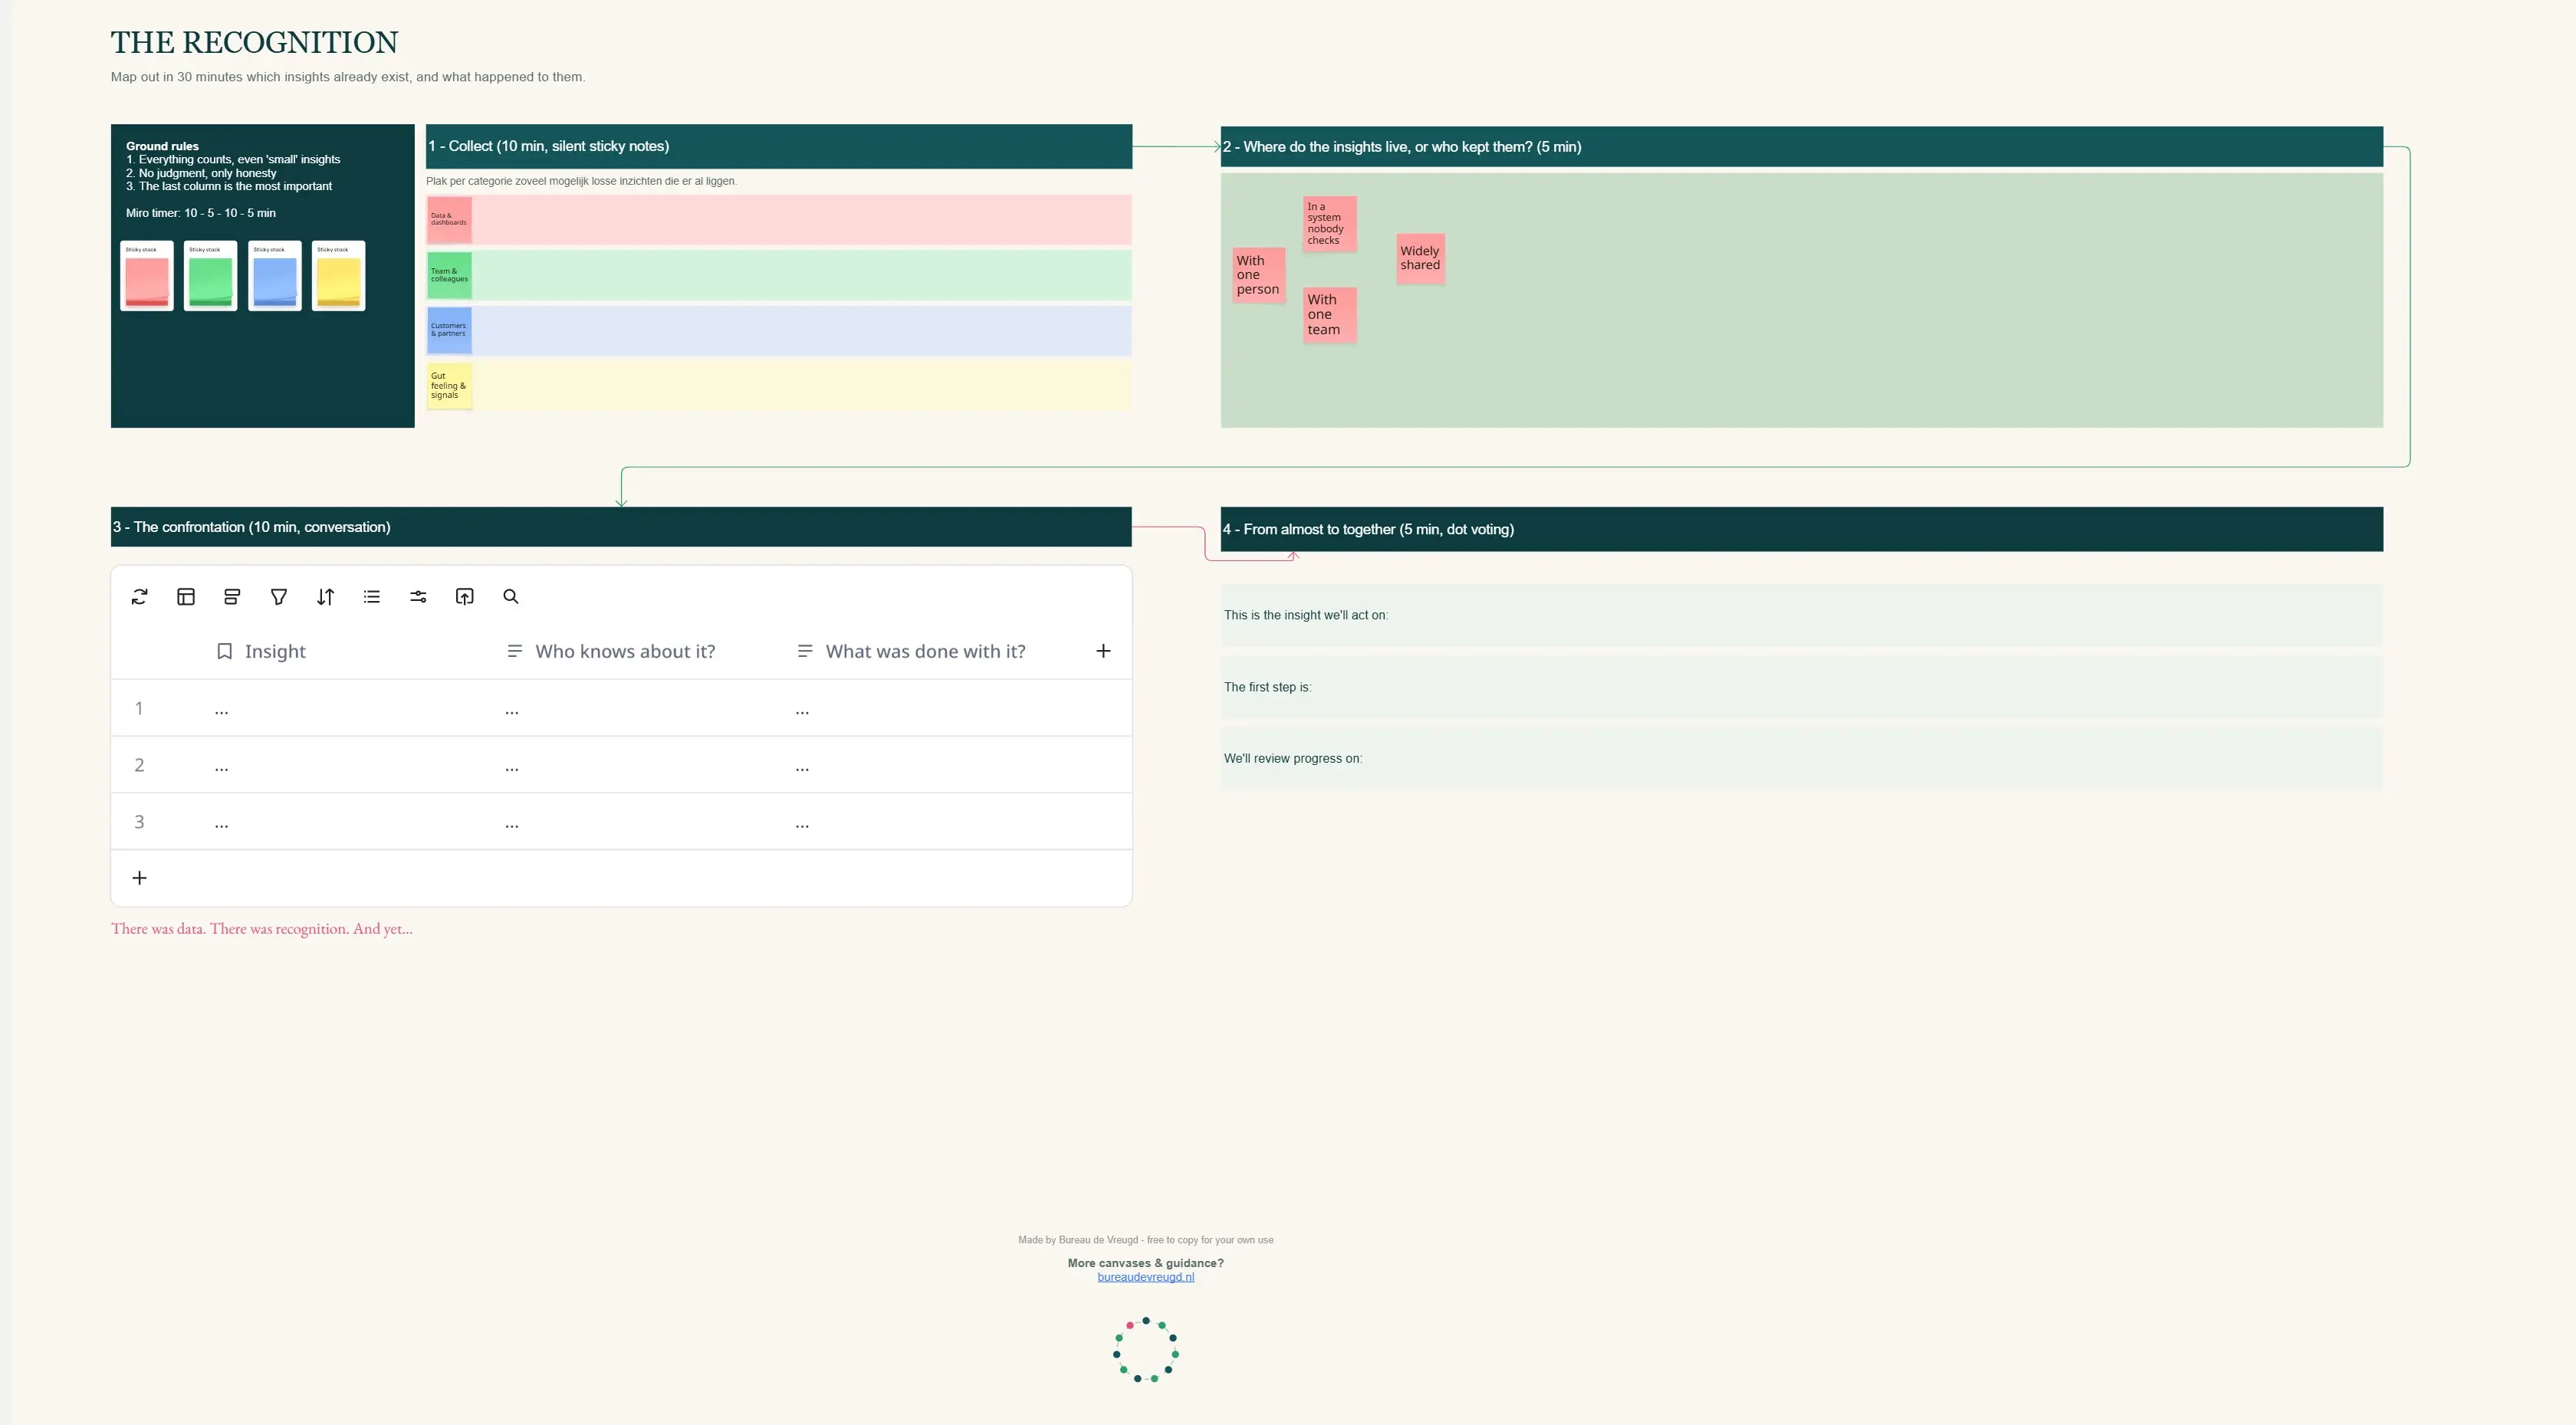Select the 'Data & dashboards' sticky note

click(449, 220)
